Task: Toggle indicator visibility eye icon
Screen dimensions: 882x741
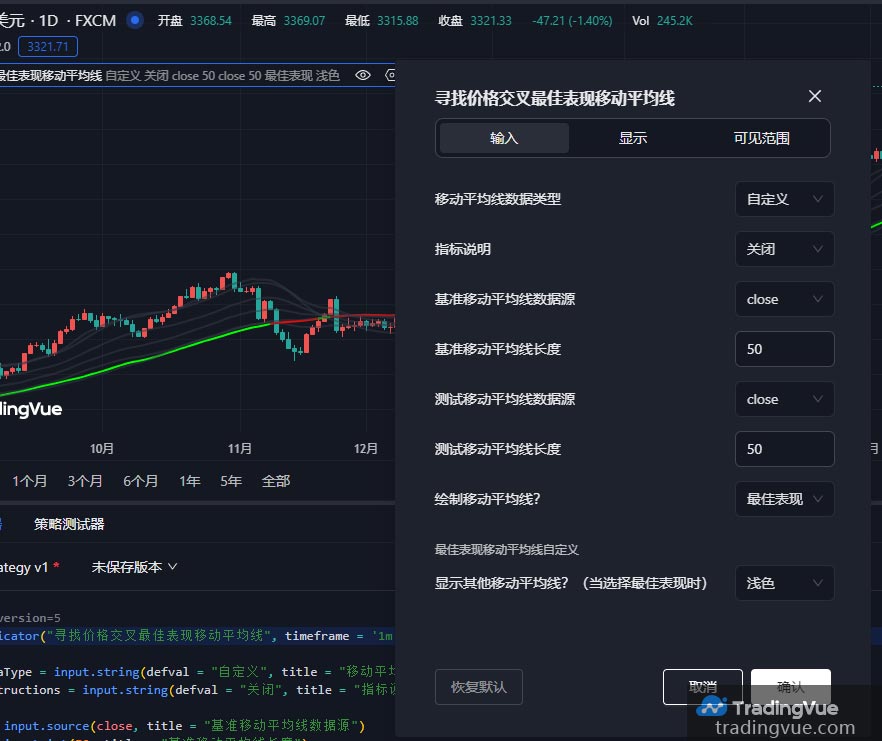Action: pyautogui.click(x=363, y=75)
